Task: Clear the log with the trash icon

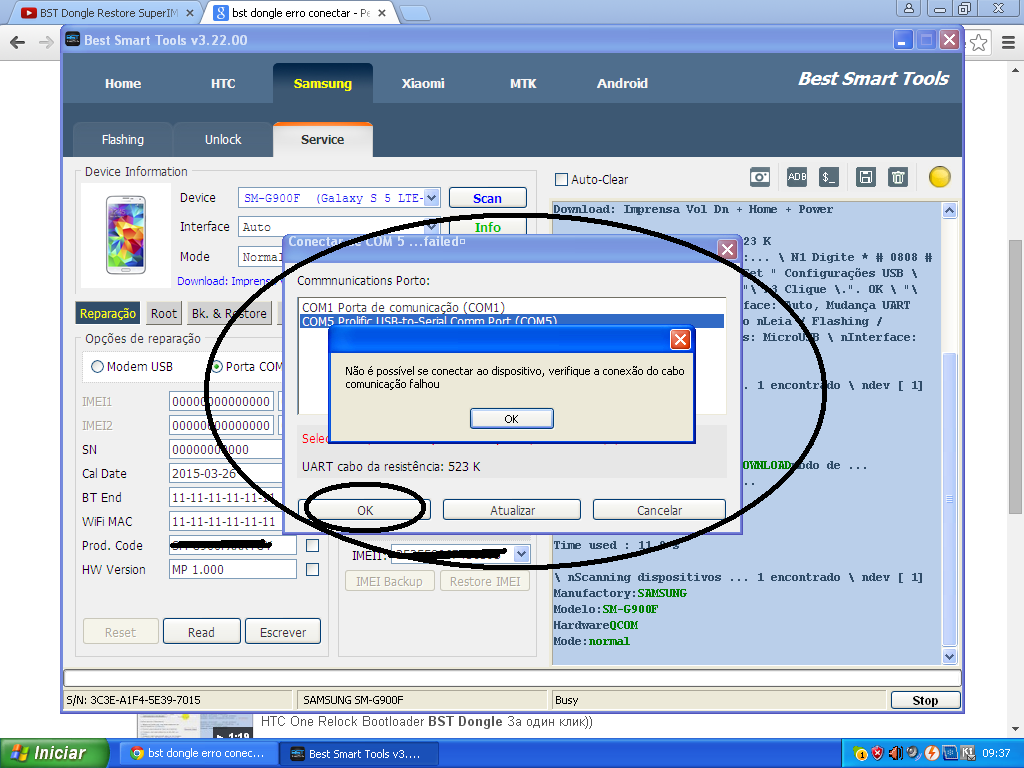Action: 898,177
